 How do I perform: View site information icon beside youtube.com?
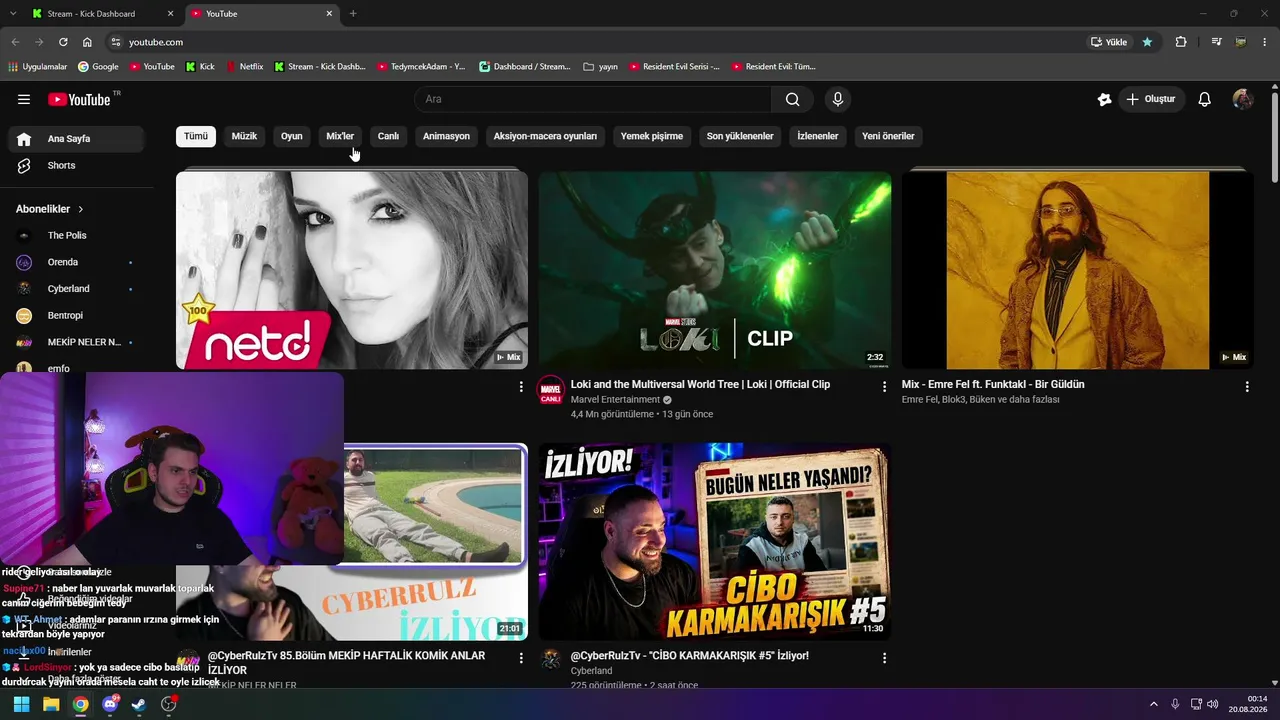click(116, 42)
